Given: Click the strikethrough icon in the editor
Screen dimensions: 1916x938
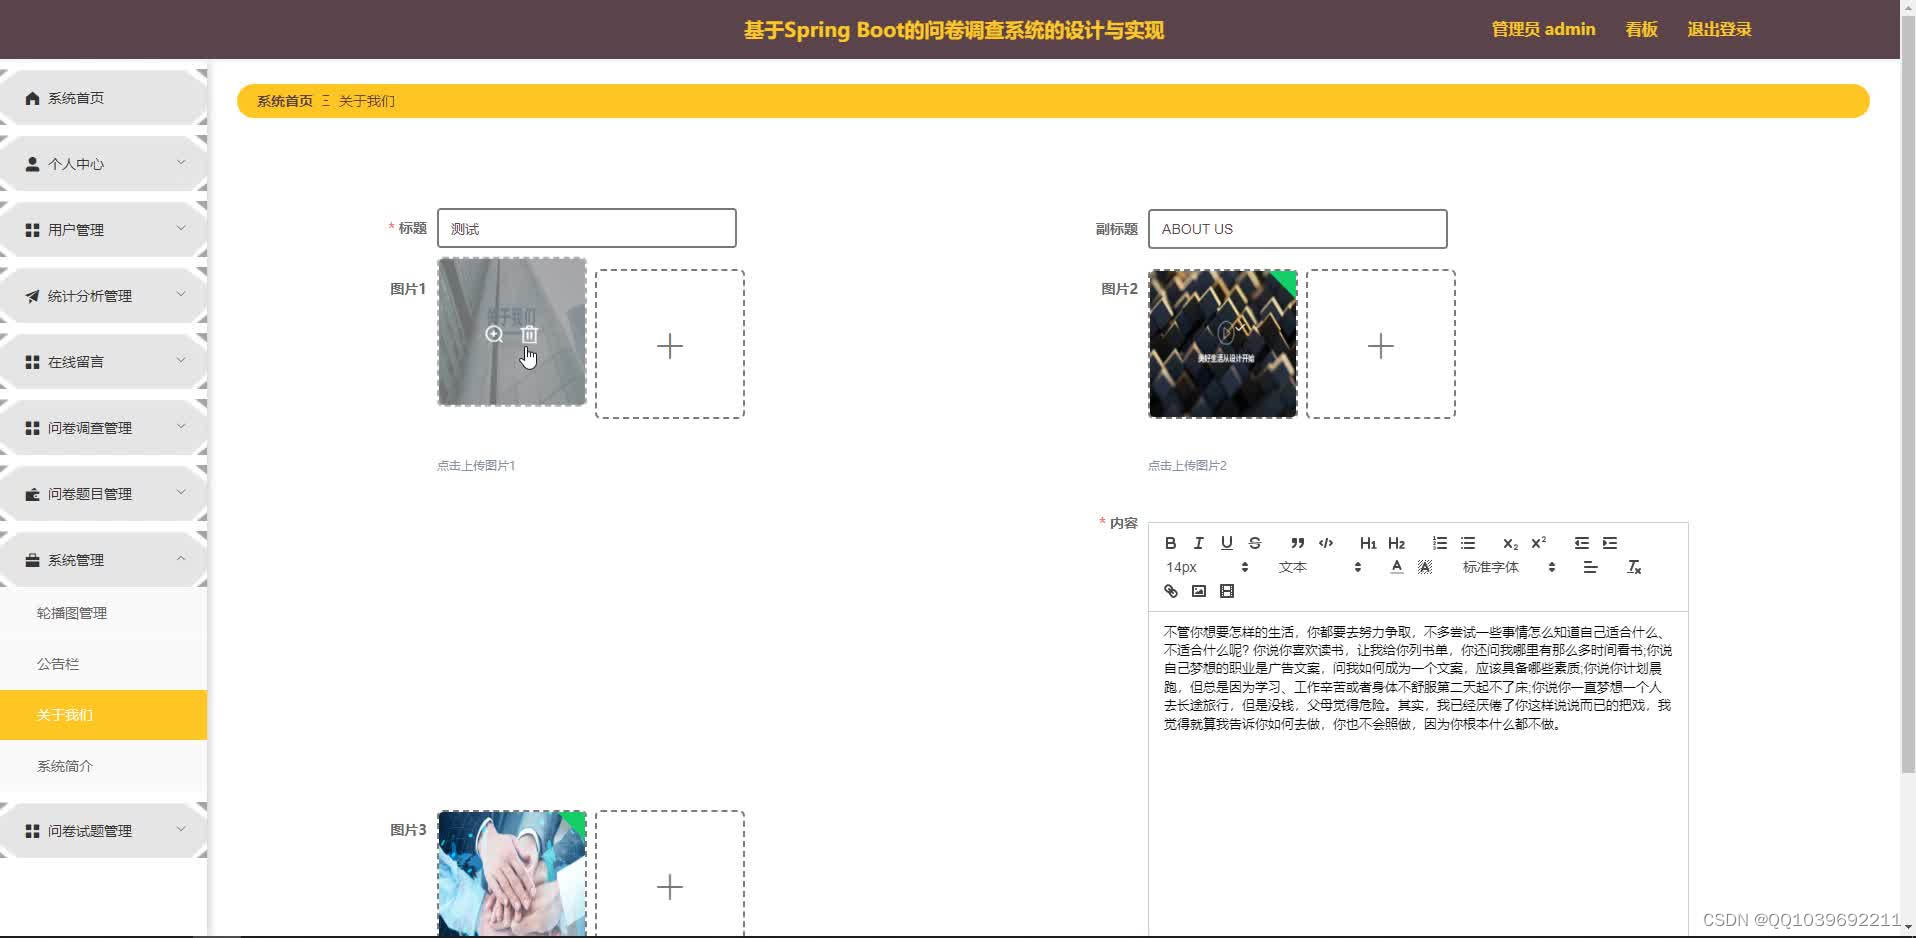Looking at the screenshot, I should (x=1255, y=543).
